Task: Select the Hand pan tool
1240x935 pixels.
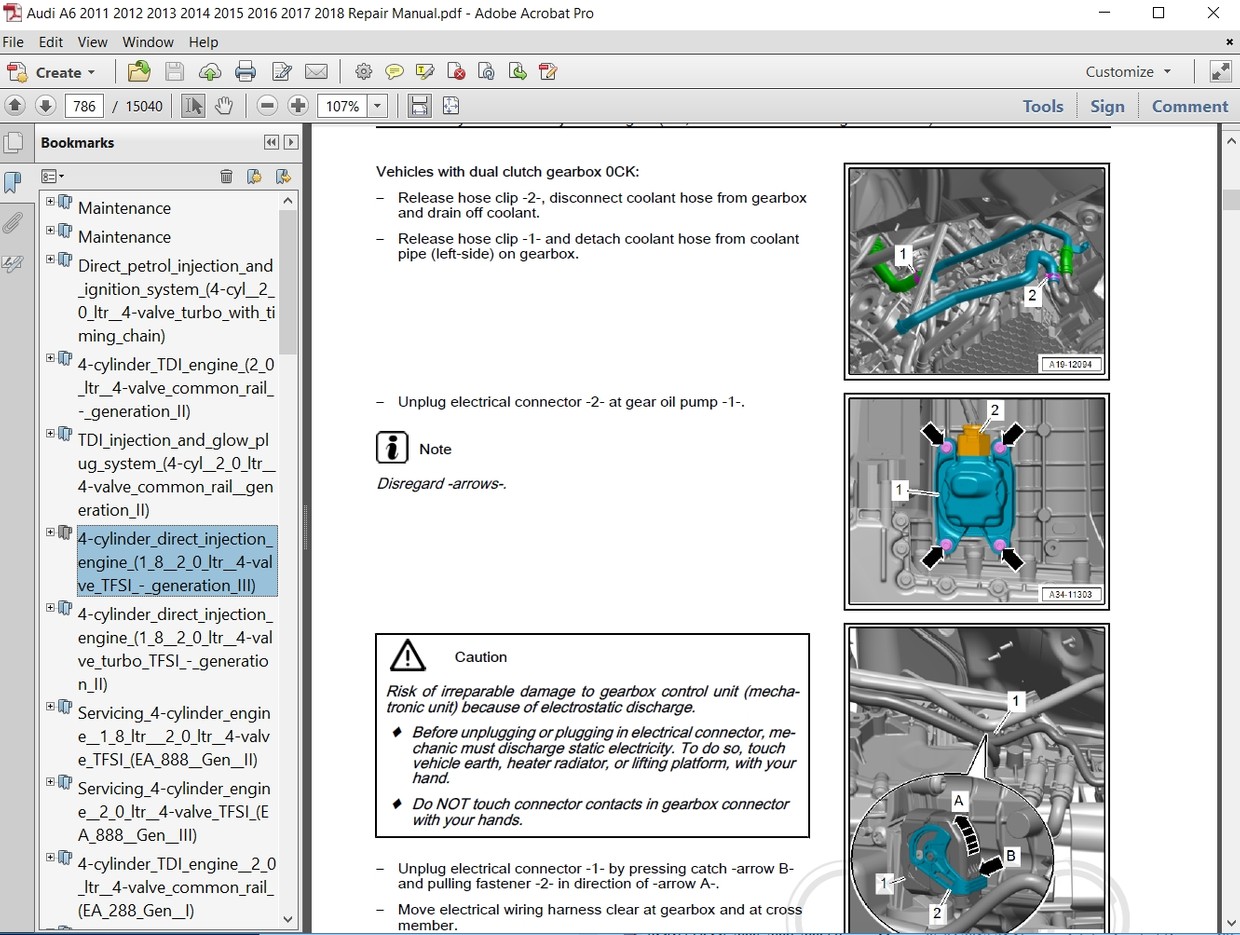Action: [x=224, y=106]
